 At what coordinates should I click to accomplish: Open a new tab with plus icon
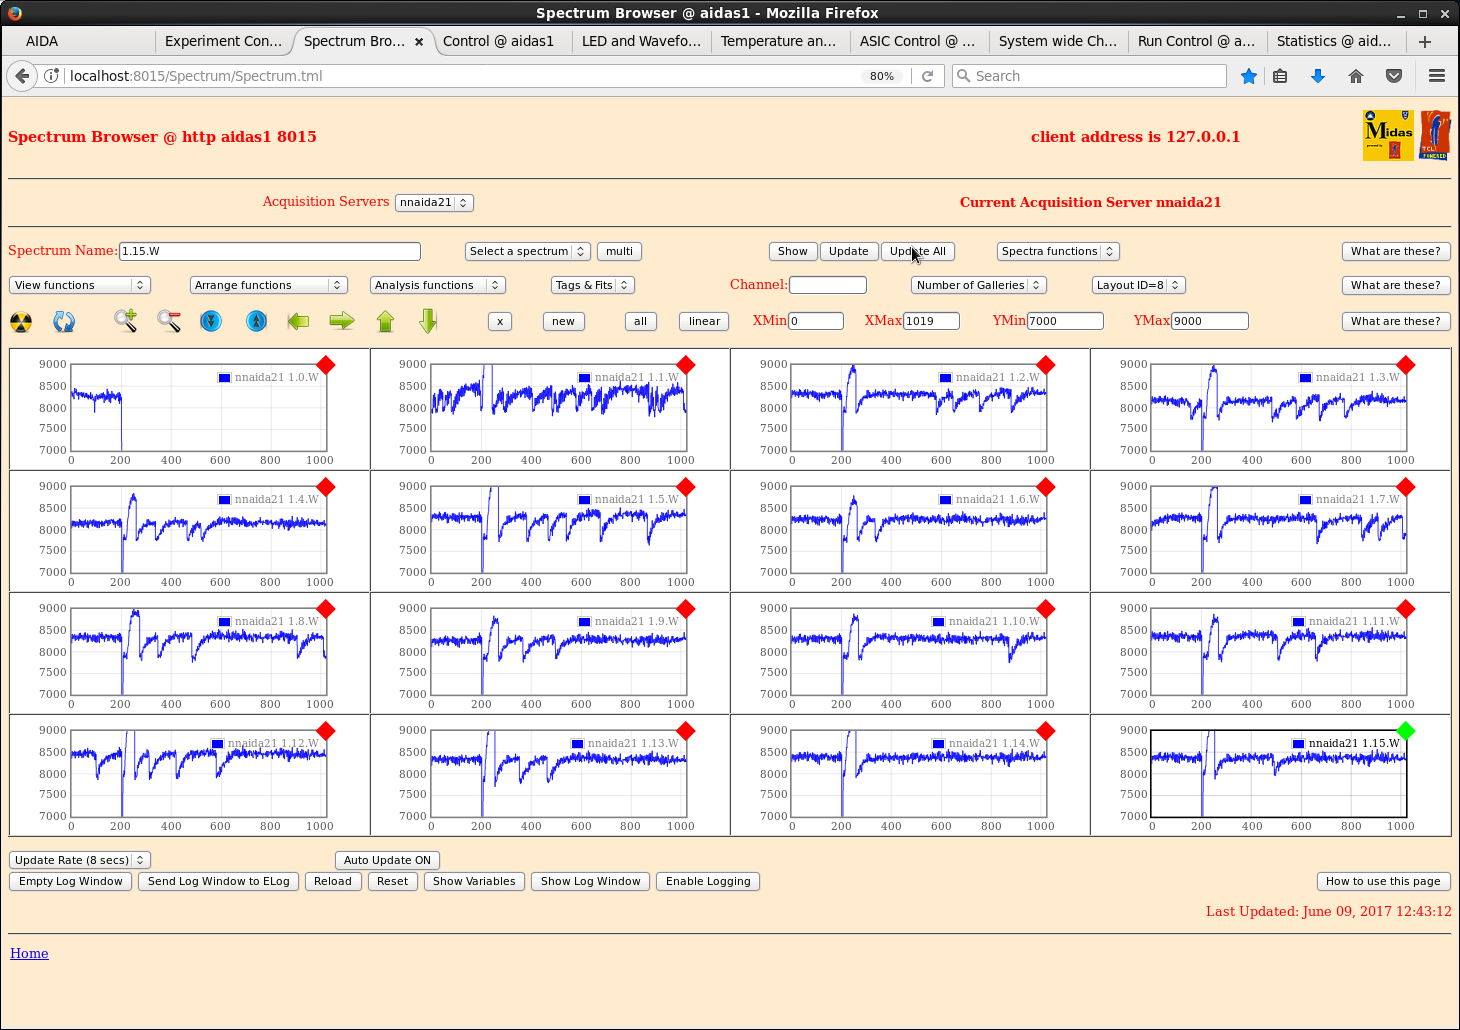pyautogui.click(x=1425, y=41)
